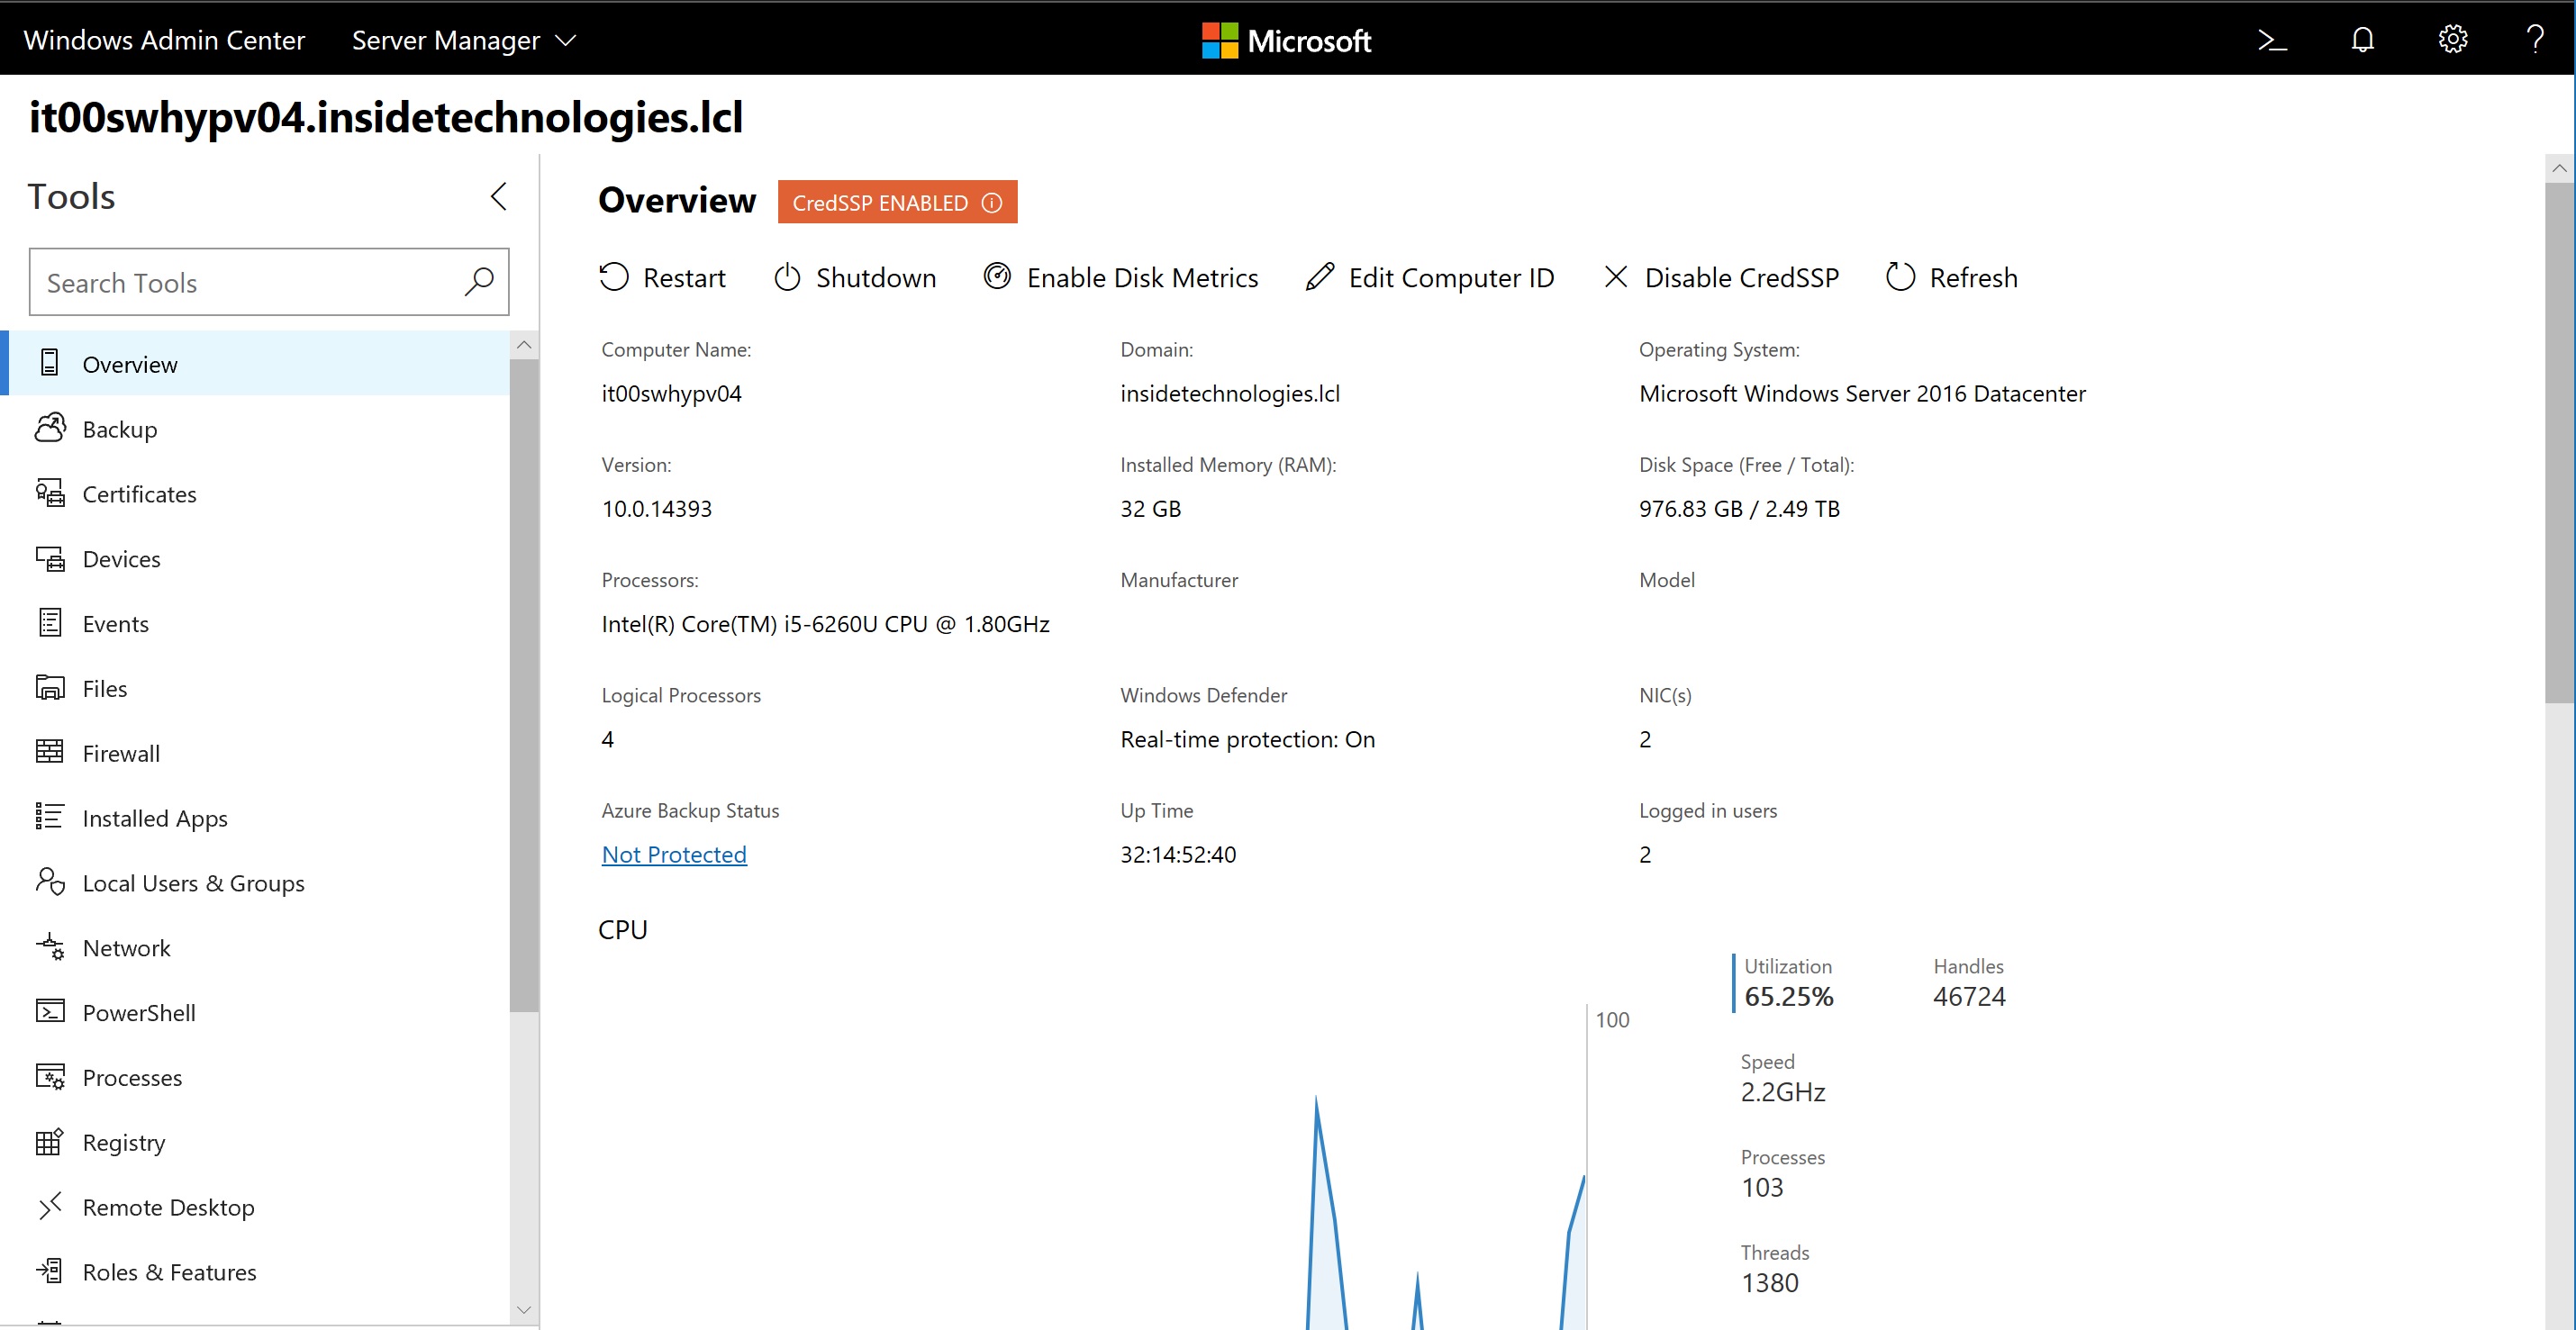
Task: Click the CredSSP ENABLED badge
Action: (x=897, y=202)
